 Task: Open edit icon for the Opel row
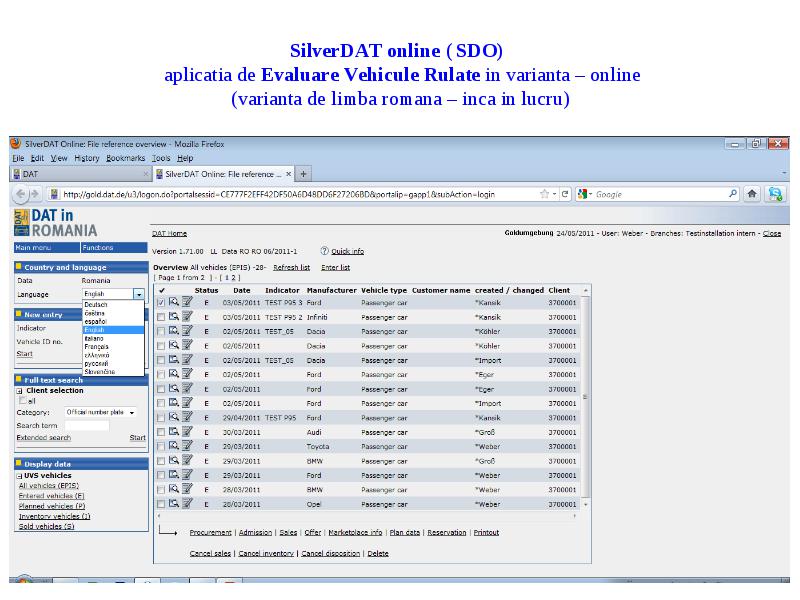tap(187, 504)
